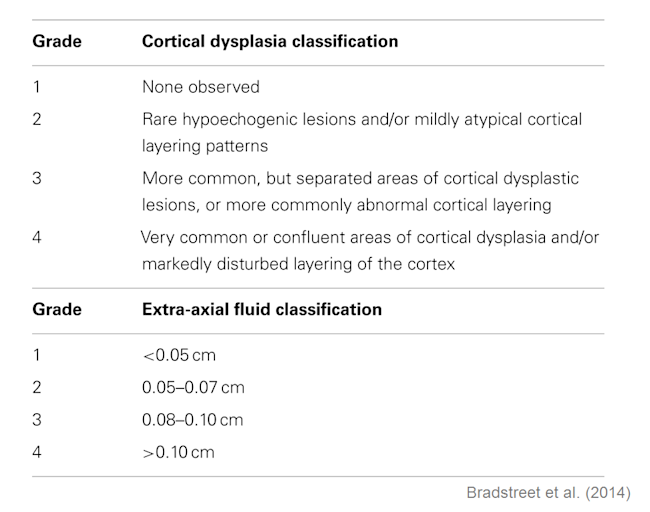Select the Extra-axial fluid classification header
The width and height of the screenshot is (650, 512).
coord(262,309)
